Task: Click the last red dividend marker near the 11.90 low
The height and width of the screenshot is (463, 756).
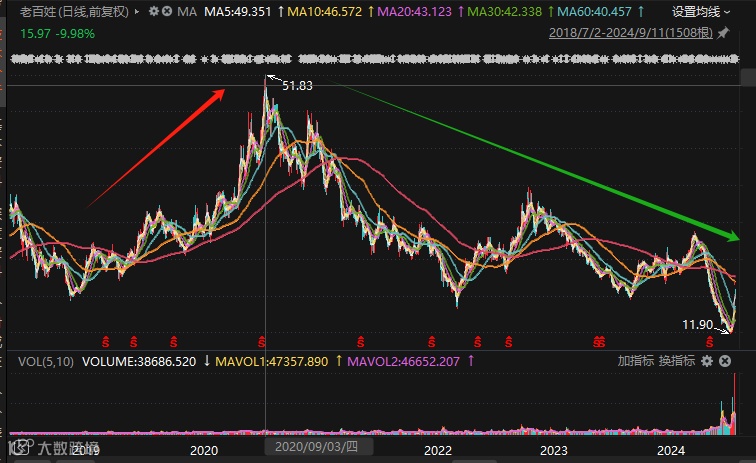Action: click(709, 342)
